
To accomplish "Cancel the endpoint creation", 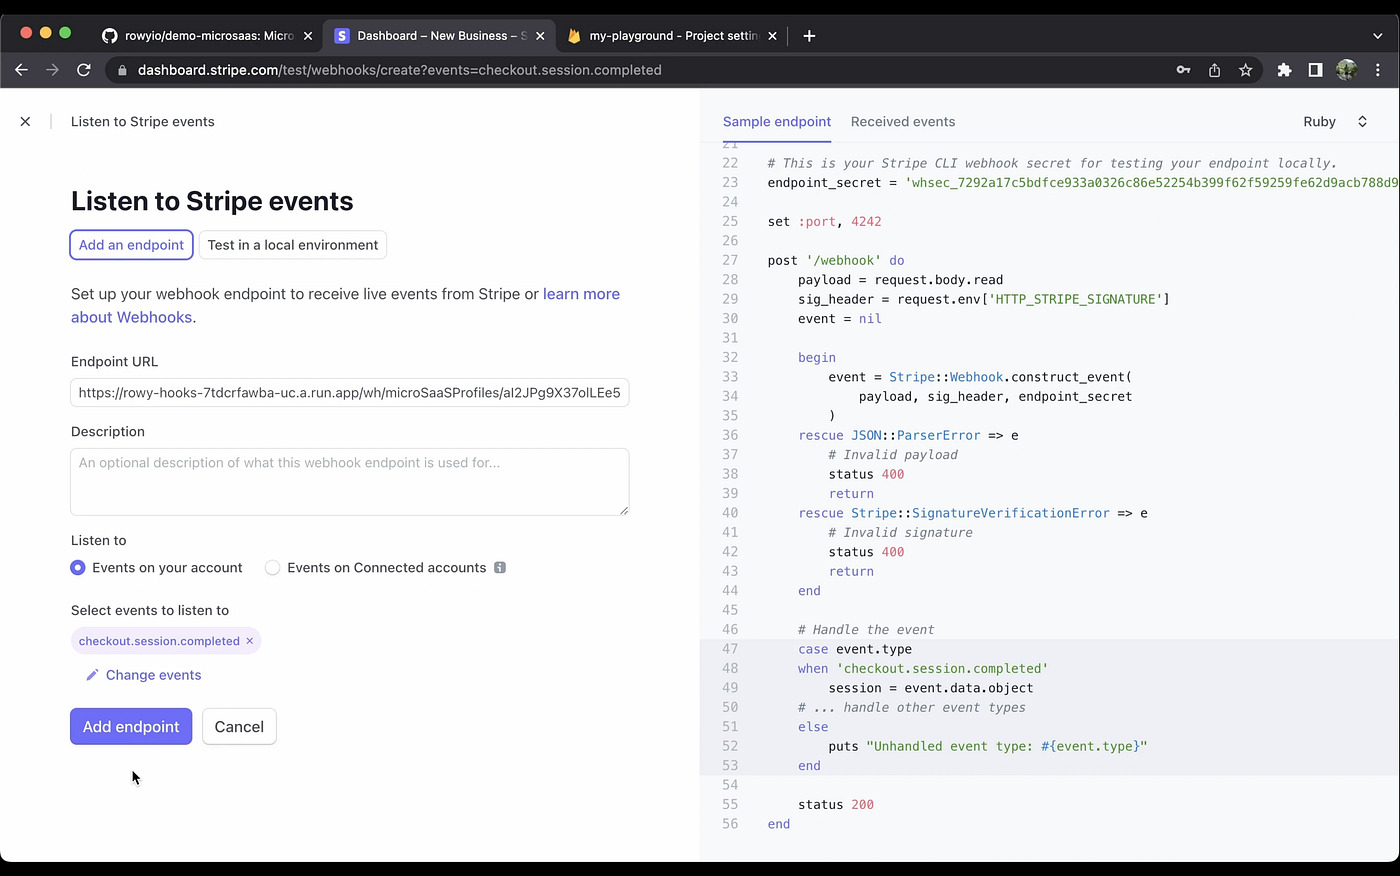I will tap(239, 727).
